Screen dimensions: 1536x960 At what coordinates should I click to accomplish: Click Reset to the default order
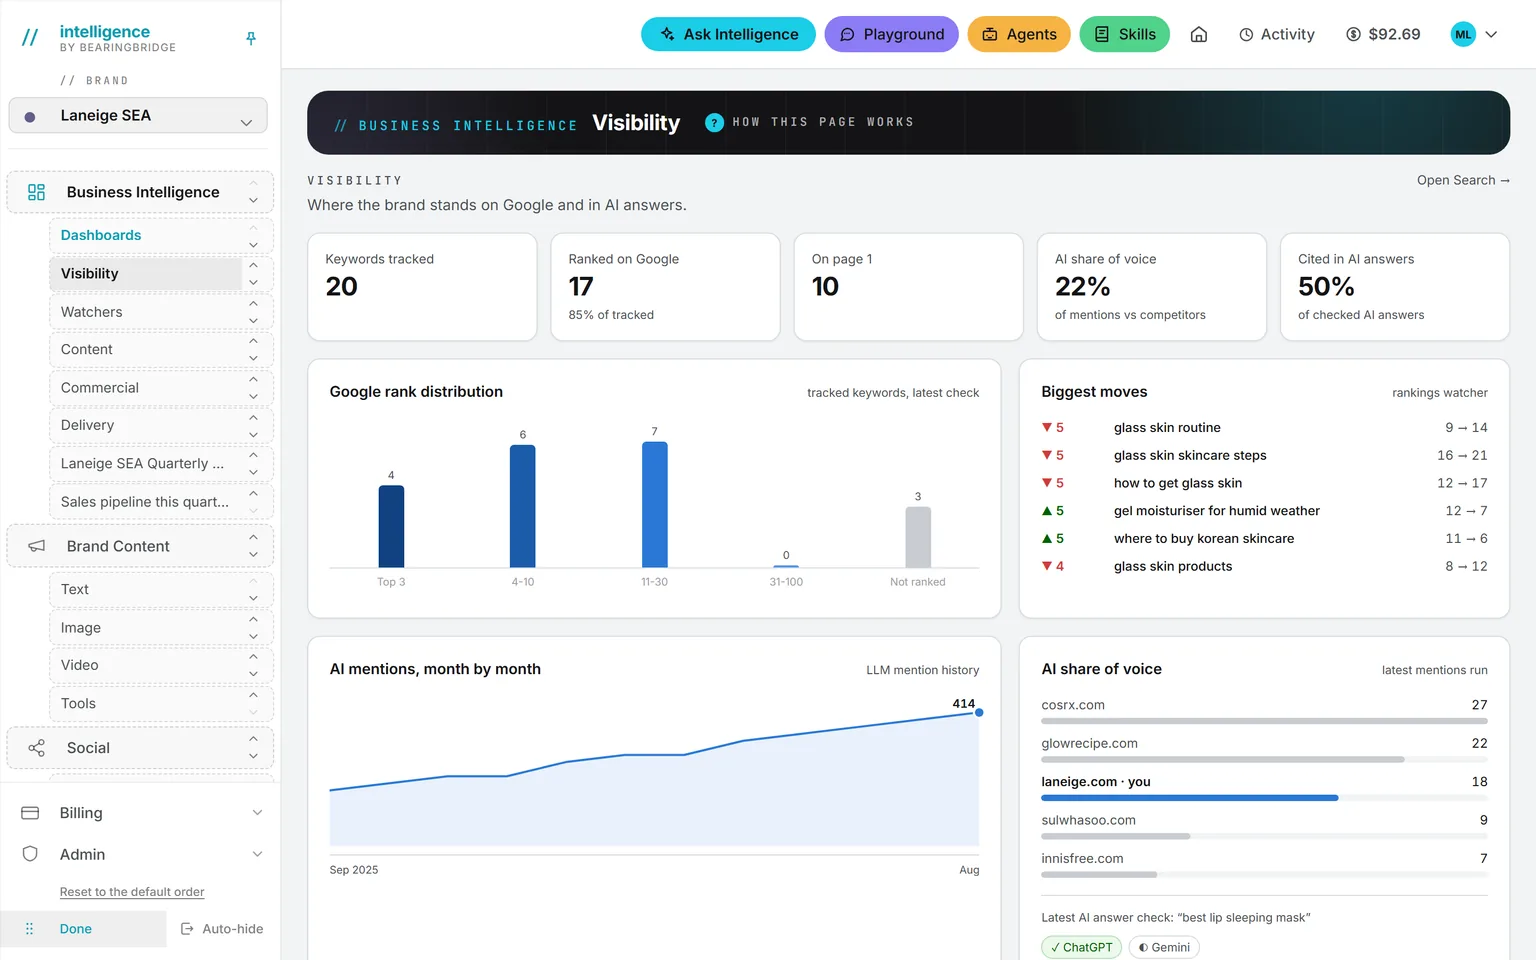[x=132, y=892]
